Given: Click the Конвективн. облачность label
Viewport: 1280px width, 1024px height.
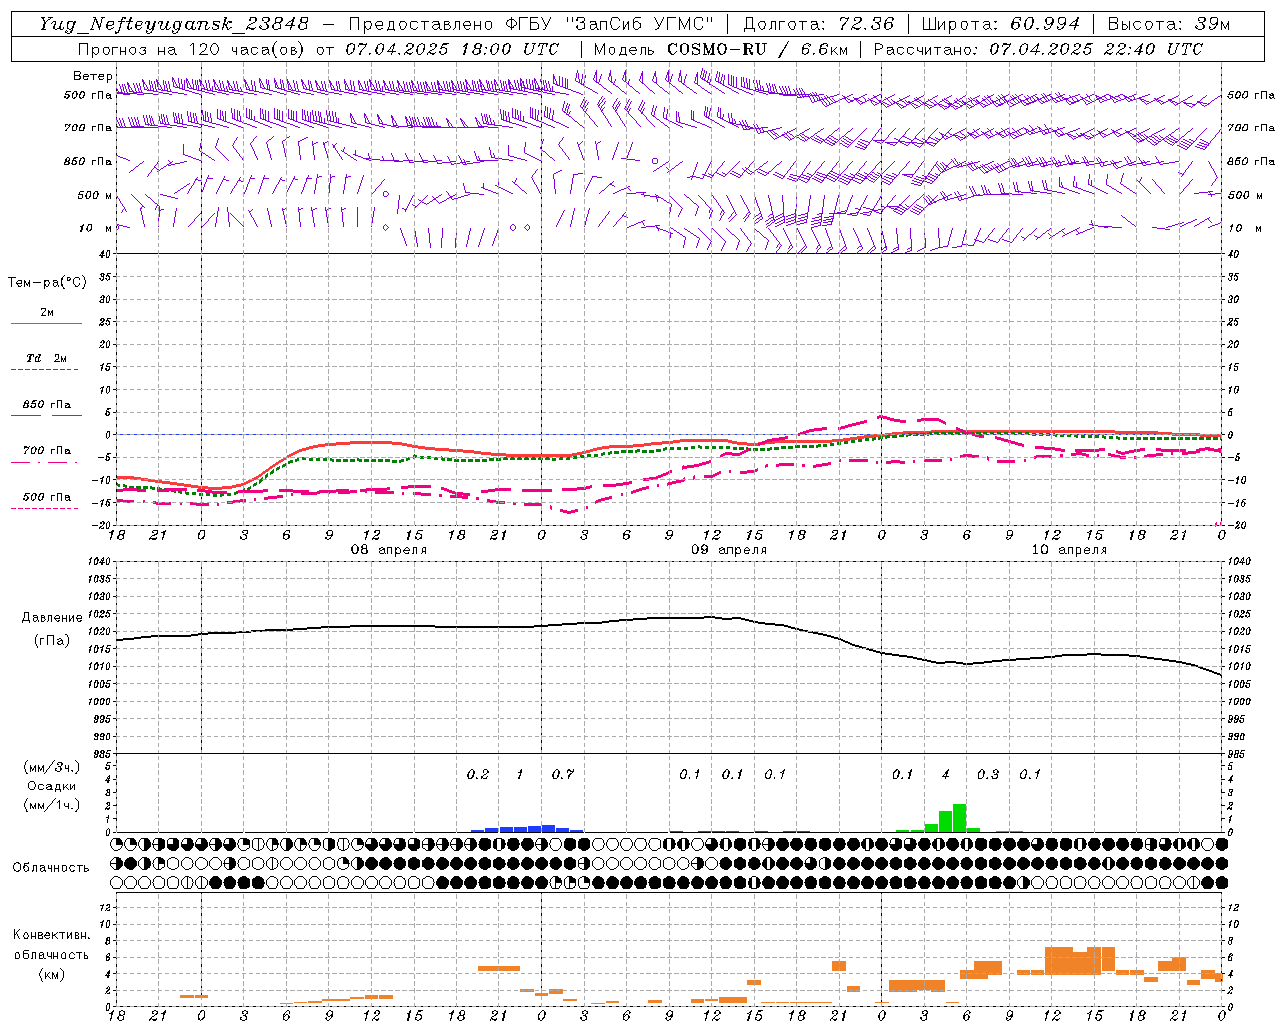Looking at the screenshot, I should click(51, 944).
